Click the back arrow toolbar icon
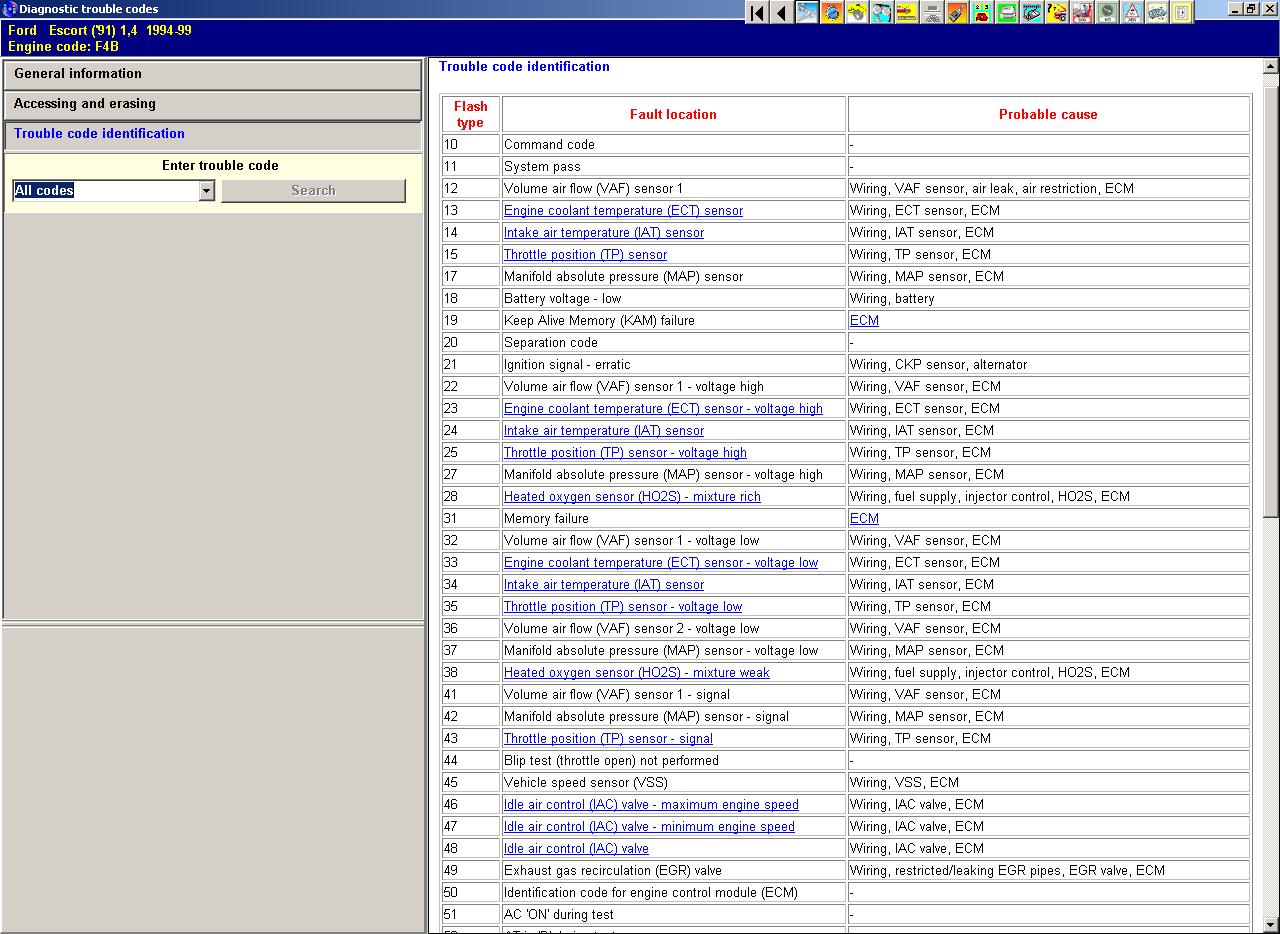The width and height of the screenshot is (1280, 934). [781, 12]
